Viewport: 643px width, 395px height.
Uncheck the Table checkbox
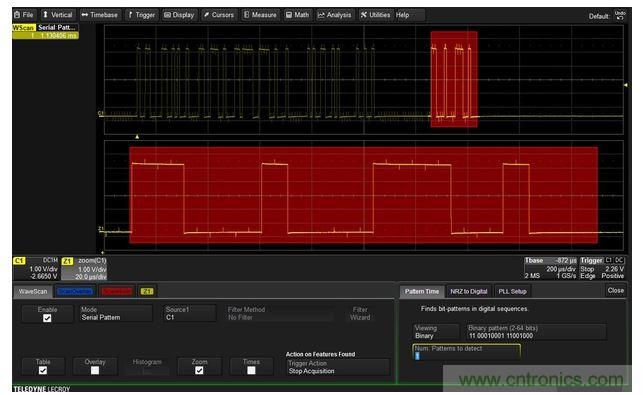click(43, 370)
